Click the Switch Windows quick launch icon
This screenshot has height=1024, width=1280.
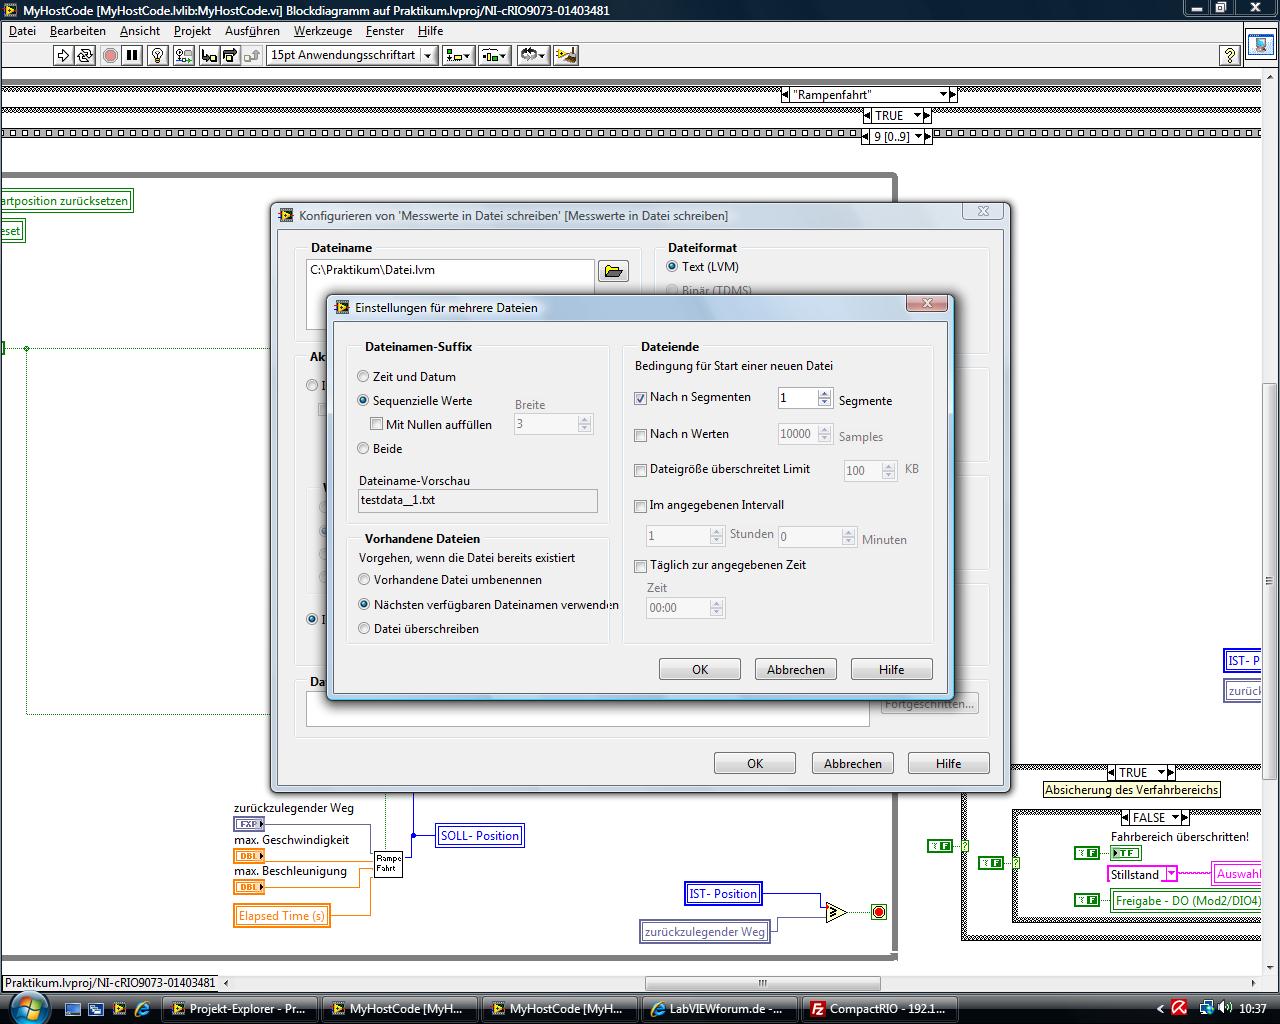point(96,1009)
